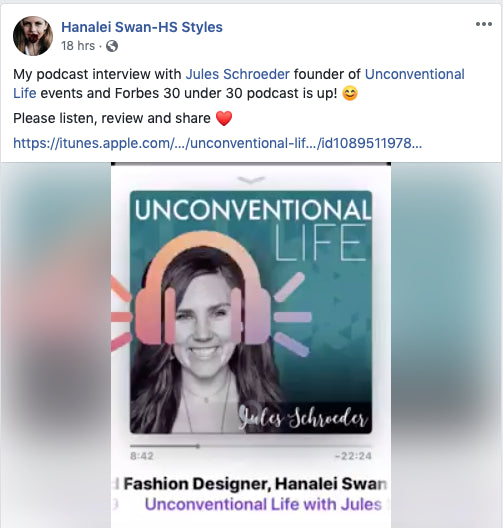Screen dimensions: 503x528
Task: Click the public globe privacy icon
Action: 112,46
